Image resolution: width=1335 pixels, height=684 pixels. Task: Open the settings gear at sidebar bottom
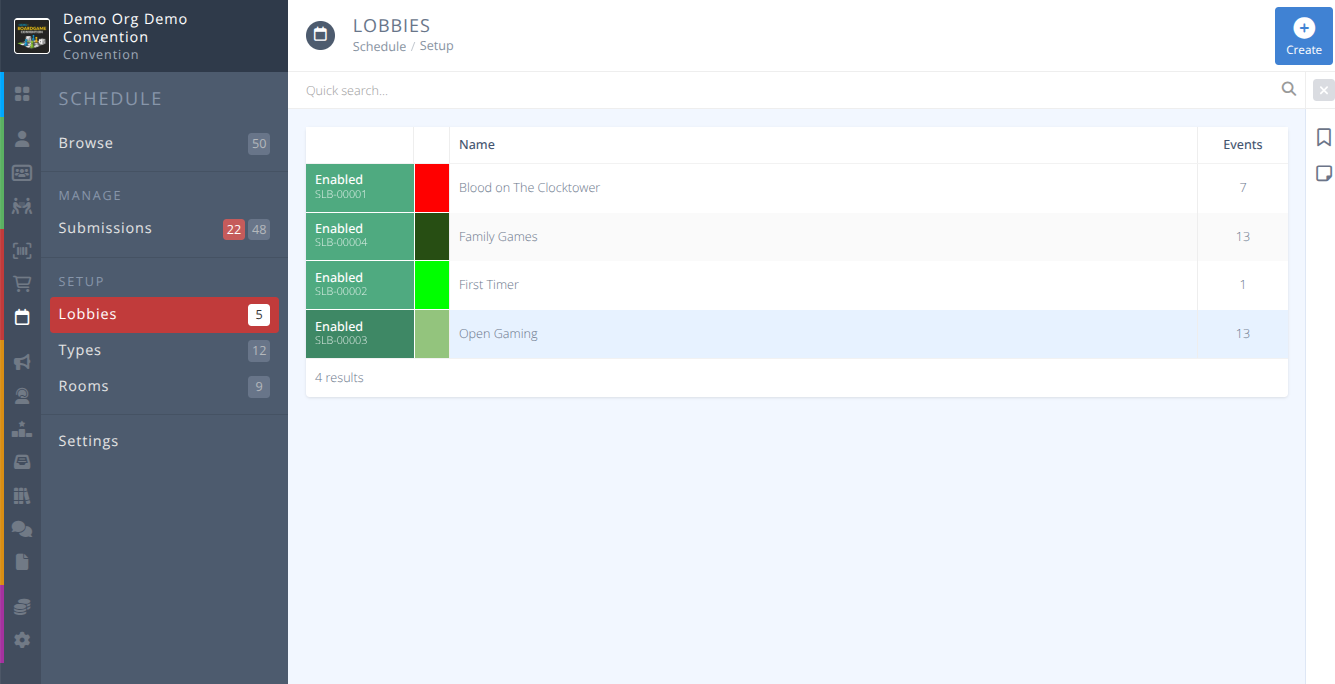(22, 639)
